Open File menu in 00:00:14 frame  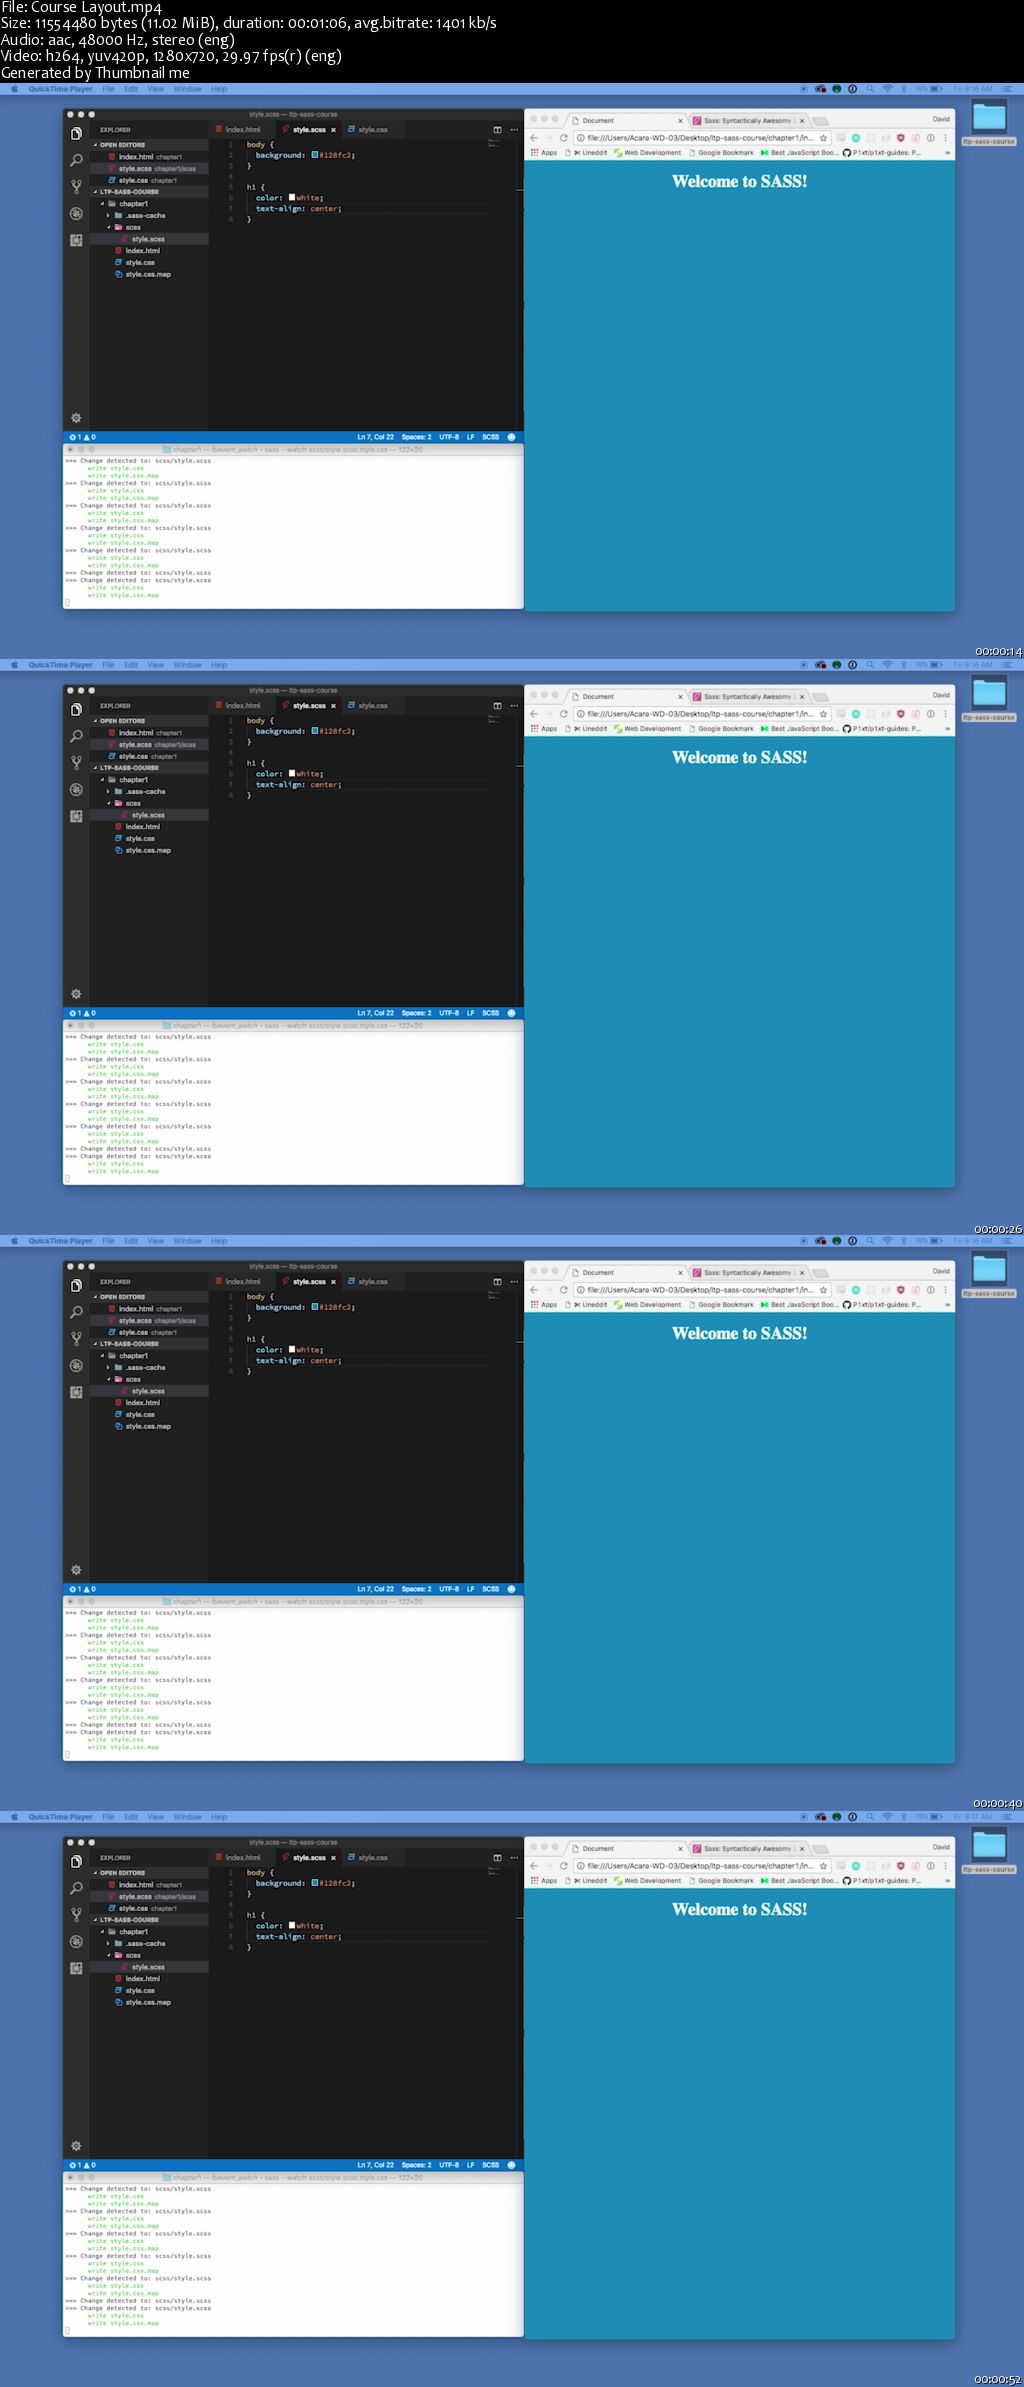(x=108, y=89)
